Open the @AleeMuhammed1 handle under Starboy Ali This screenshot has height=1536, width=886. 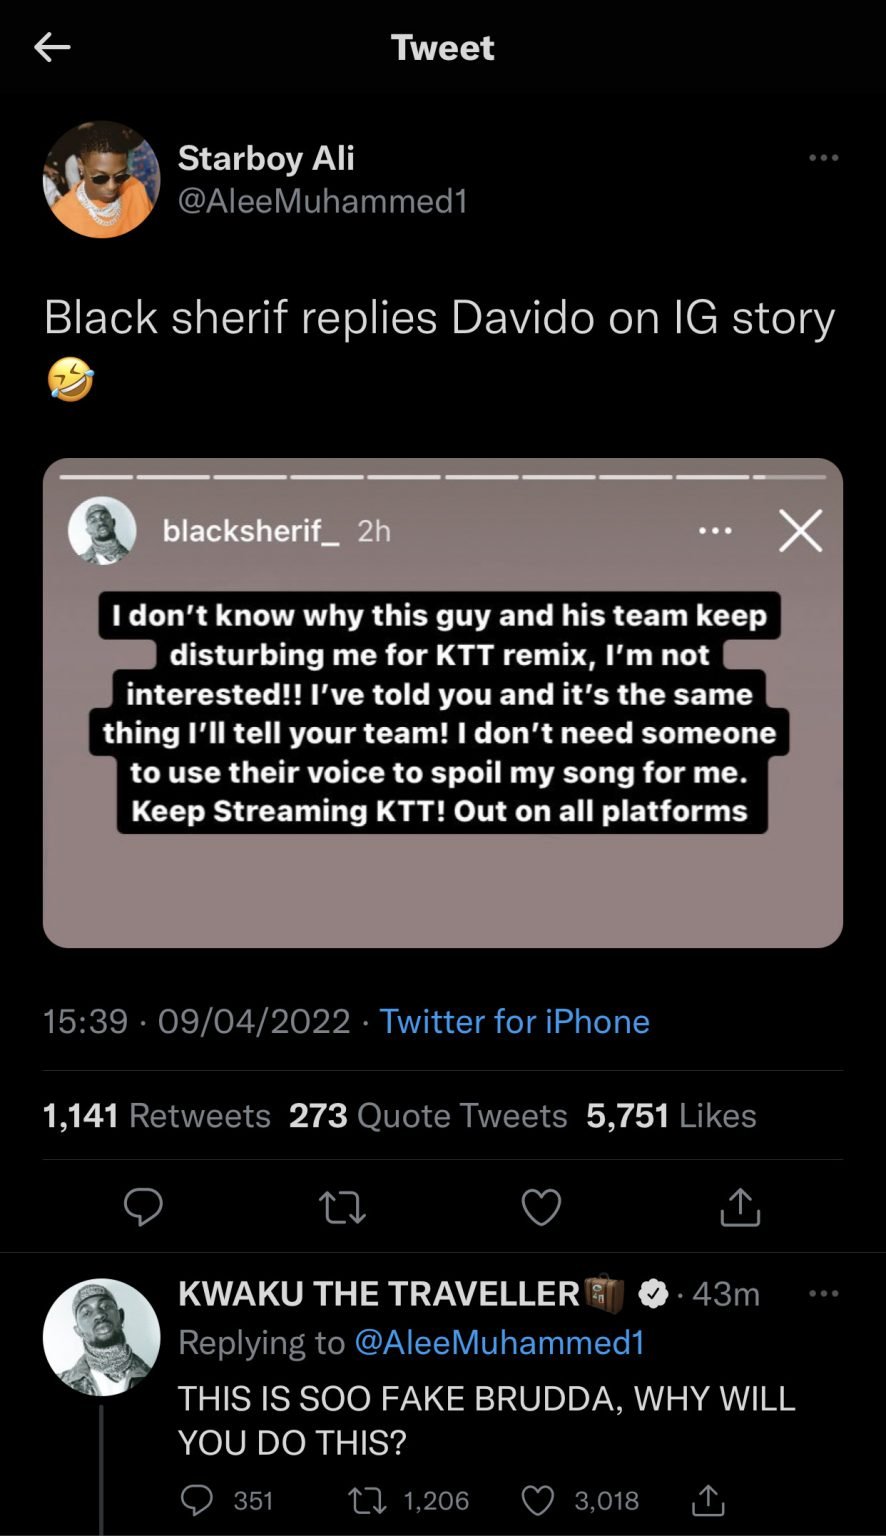pos(322,201)
